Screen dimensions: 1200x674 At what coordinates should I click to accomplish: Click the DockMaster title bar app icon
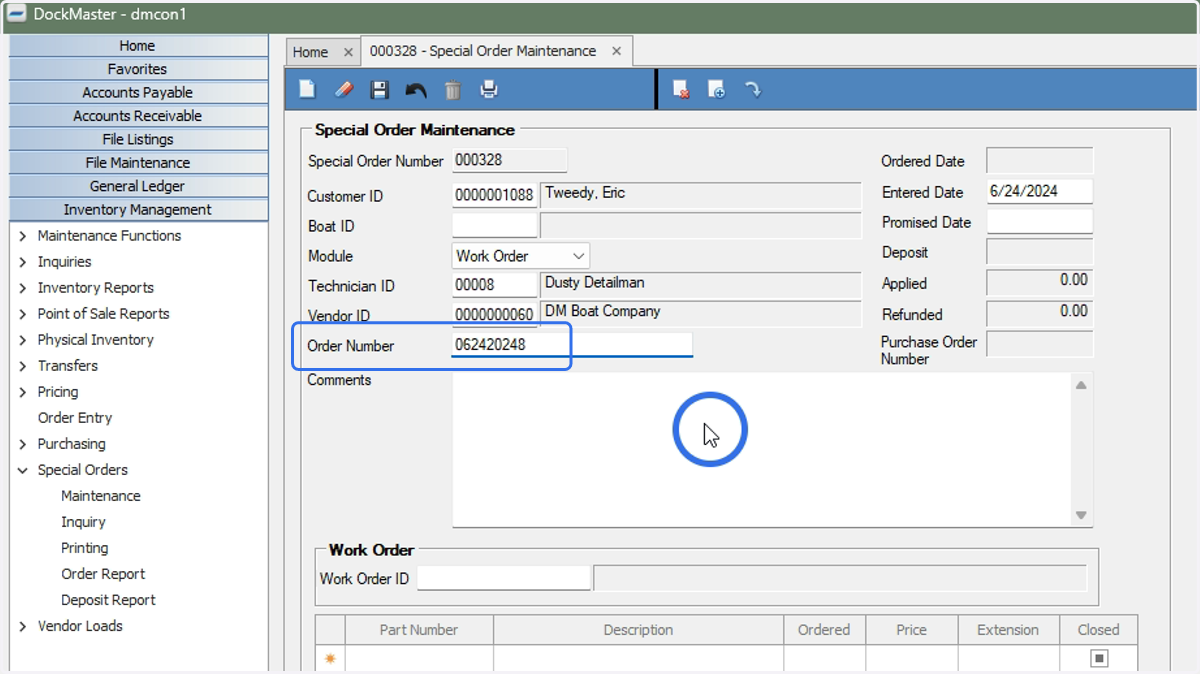[x=16, y=15]
